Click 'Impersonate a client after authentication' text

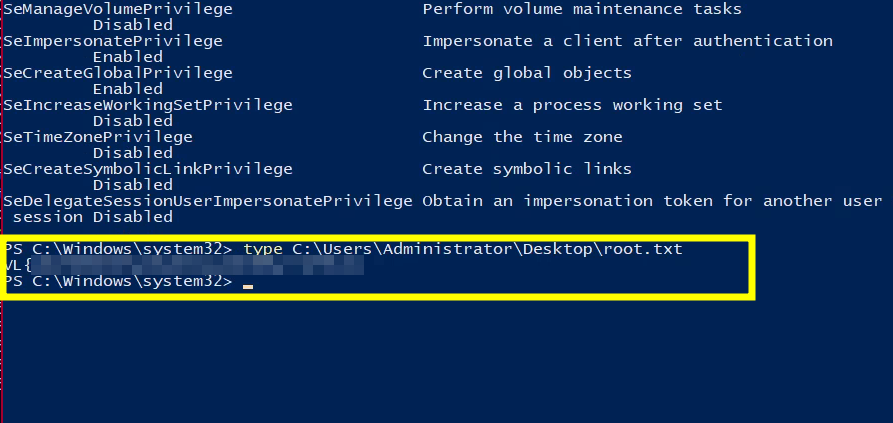[x=628, y=41]
